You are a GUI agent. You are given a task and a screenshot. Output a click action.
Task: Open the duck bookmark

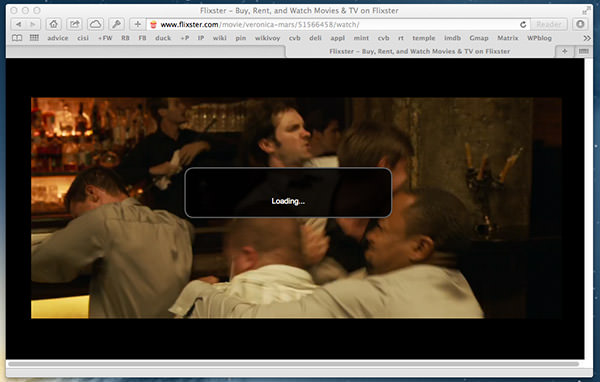coord(163,38)
